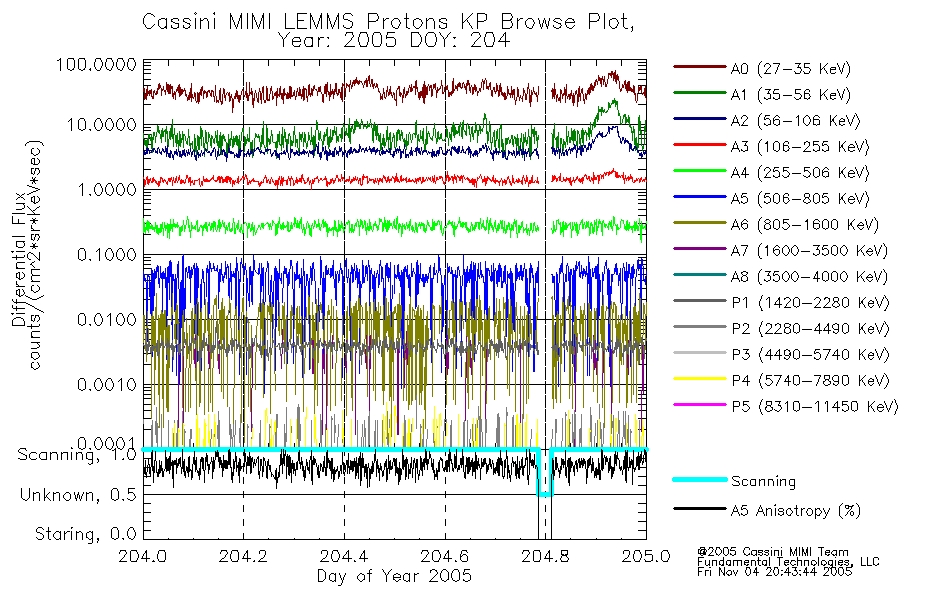Click the Scanning legend label
This screenshot has width=950, height=600.
(763, 481)
